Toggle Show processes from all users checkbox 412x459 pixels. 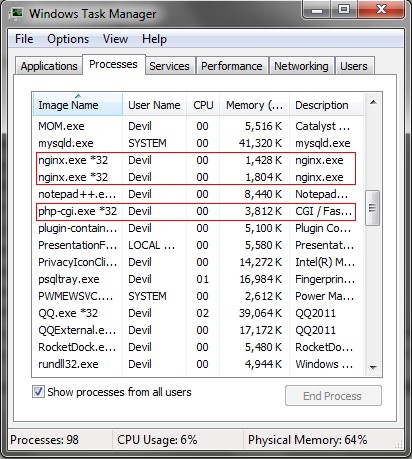[38, 392]
